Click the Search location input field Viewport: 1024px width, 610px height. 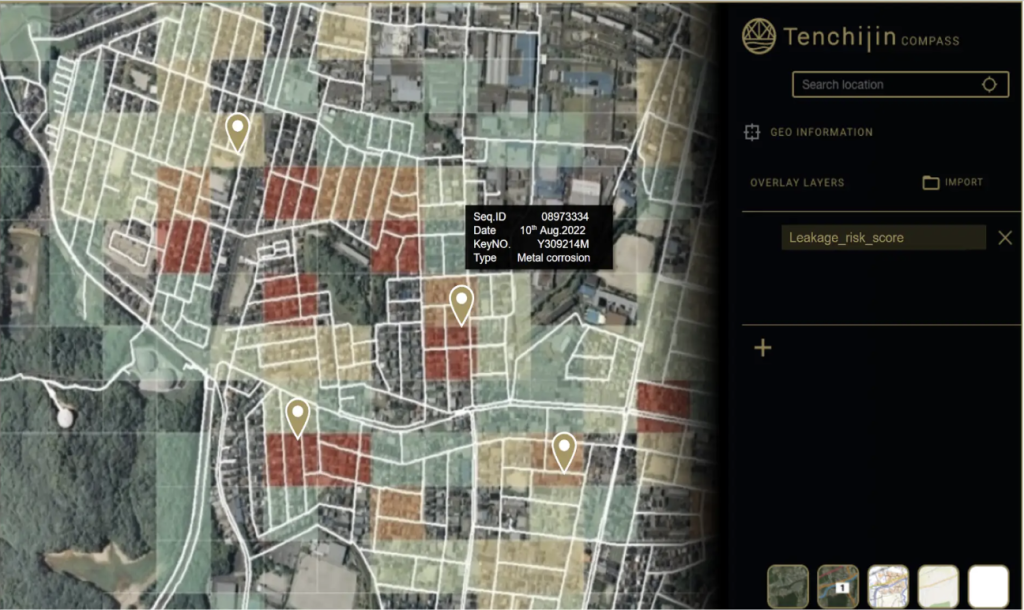pyautogui.click(x=901, y=85)
